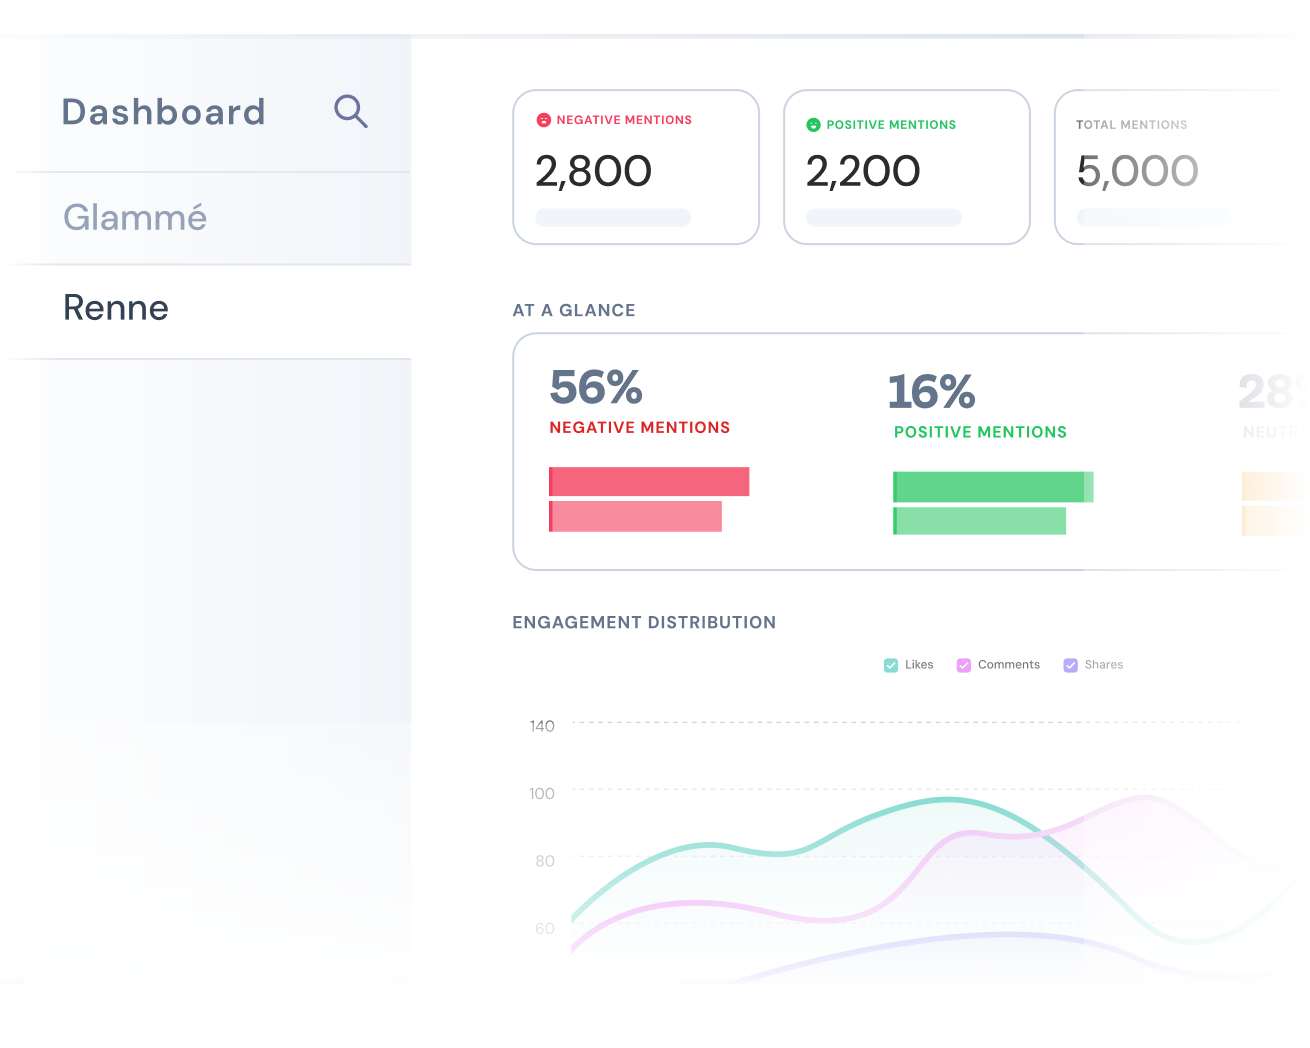This screenshot has width=1310, height=1048.
Task: Click the progress bar under 2,800
Action: 613,217
